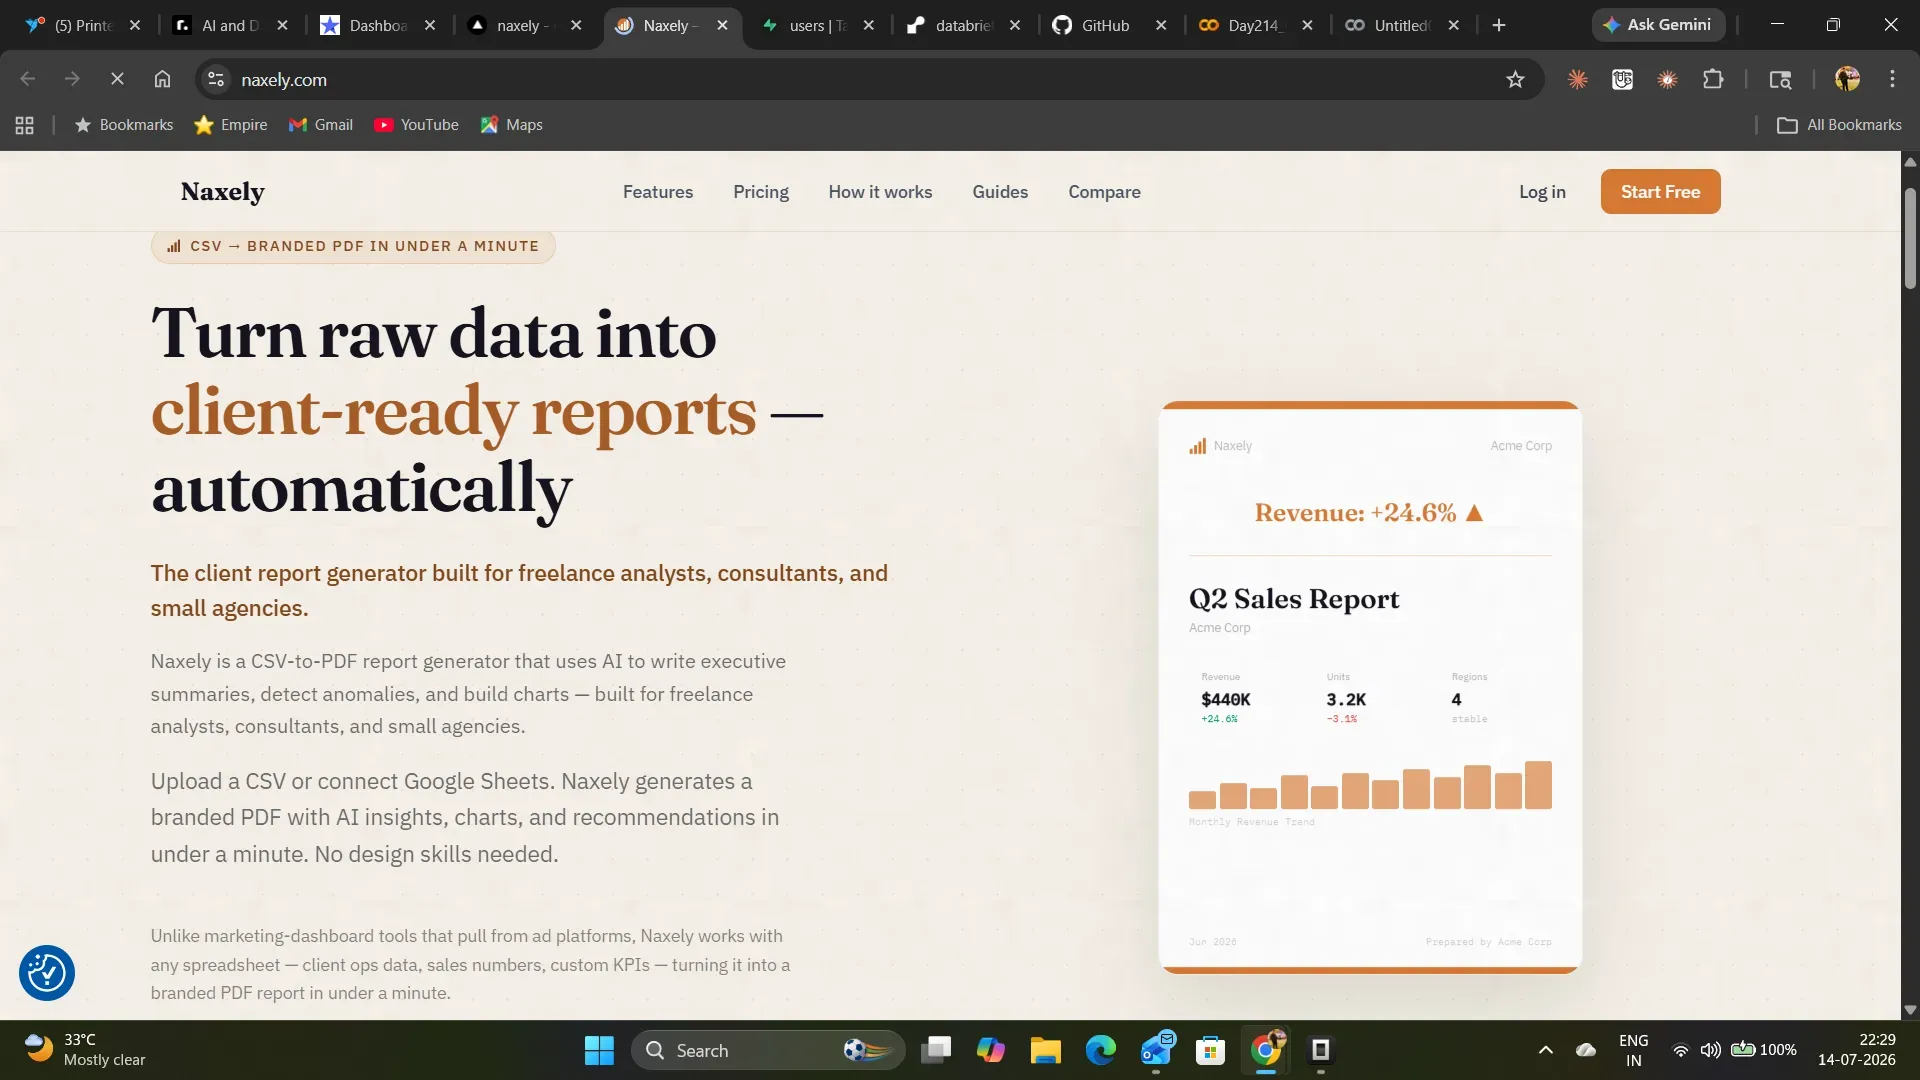Click the Start Free button
The height and width of the screenshot is (1080, 1920).
click(1660, 191)
